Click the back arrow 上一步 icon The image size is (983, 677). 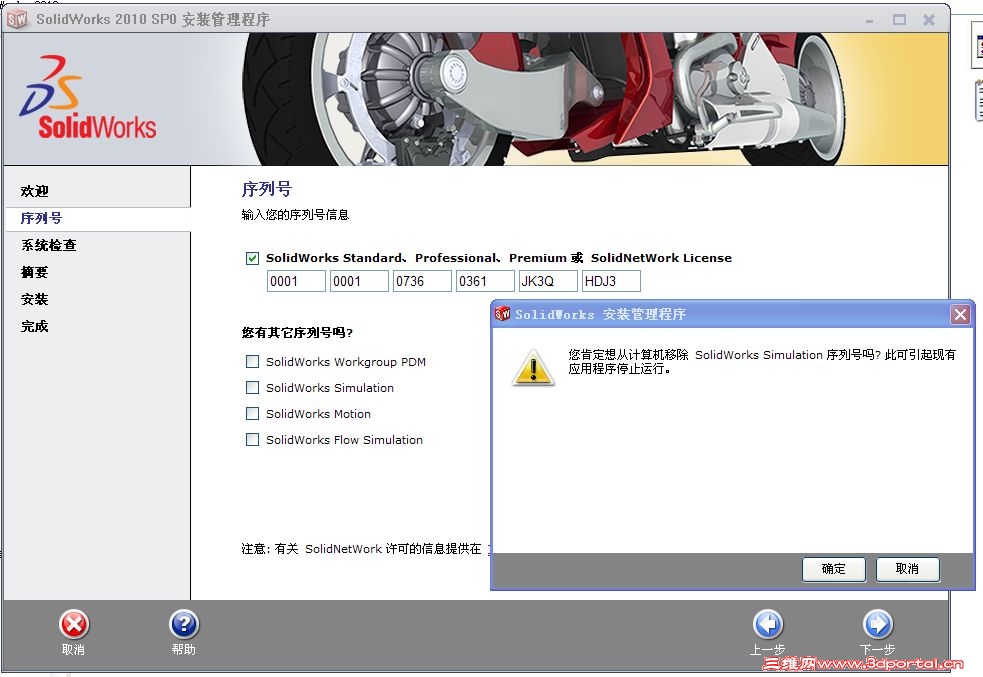point(767,624)
